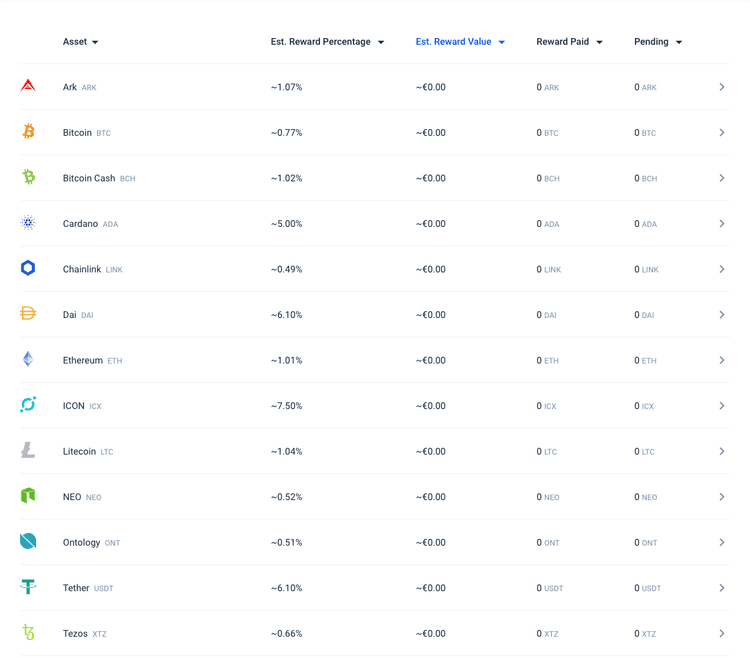Open Bitcoin Cash row chevron
This screenshot has width=750, height=658.
(x=722, y=178)
